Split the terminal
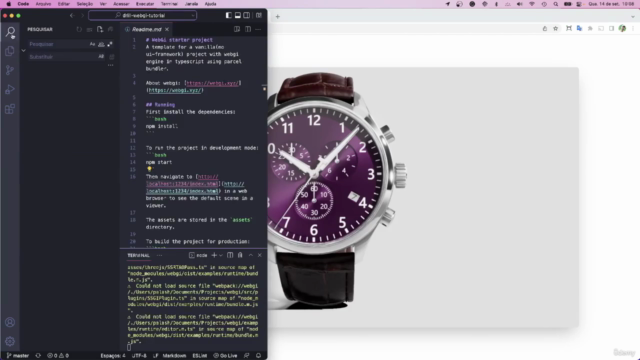640x360 pixels. [230, 256]
